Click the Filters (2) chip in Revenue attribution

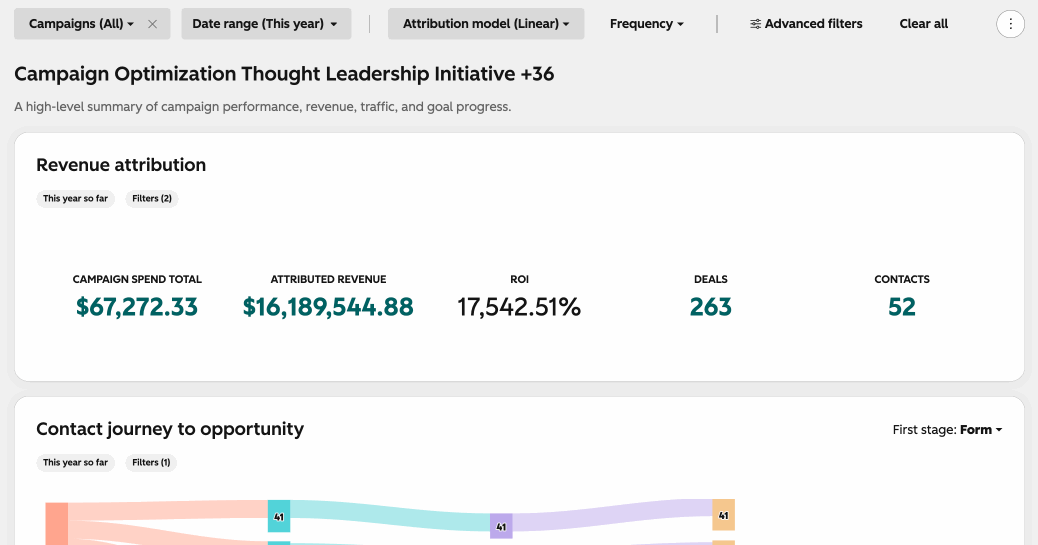pos(152,199)
